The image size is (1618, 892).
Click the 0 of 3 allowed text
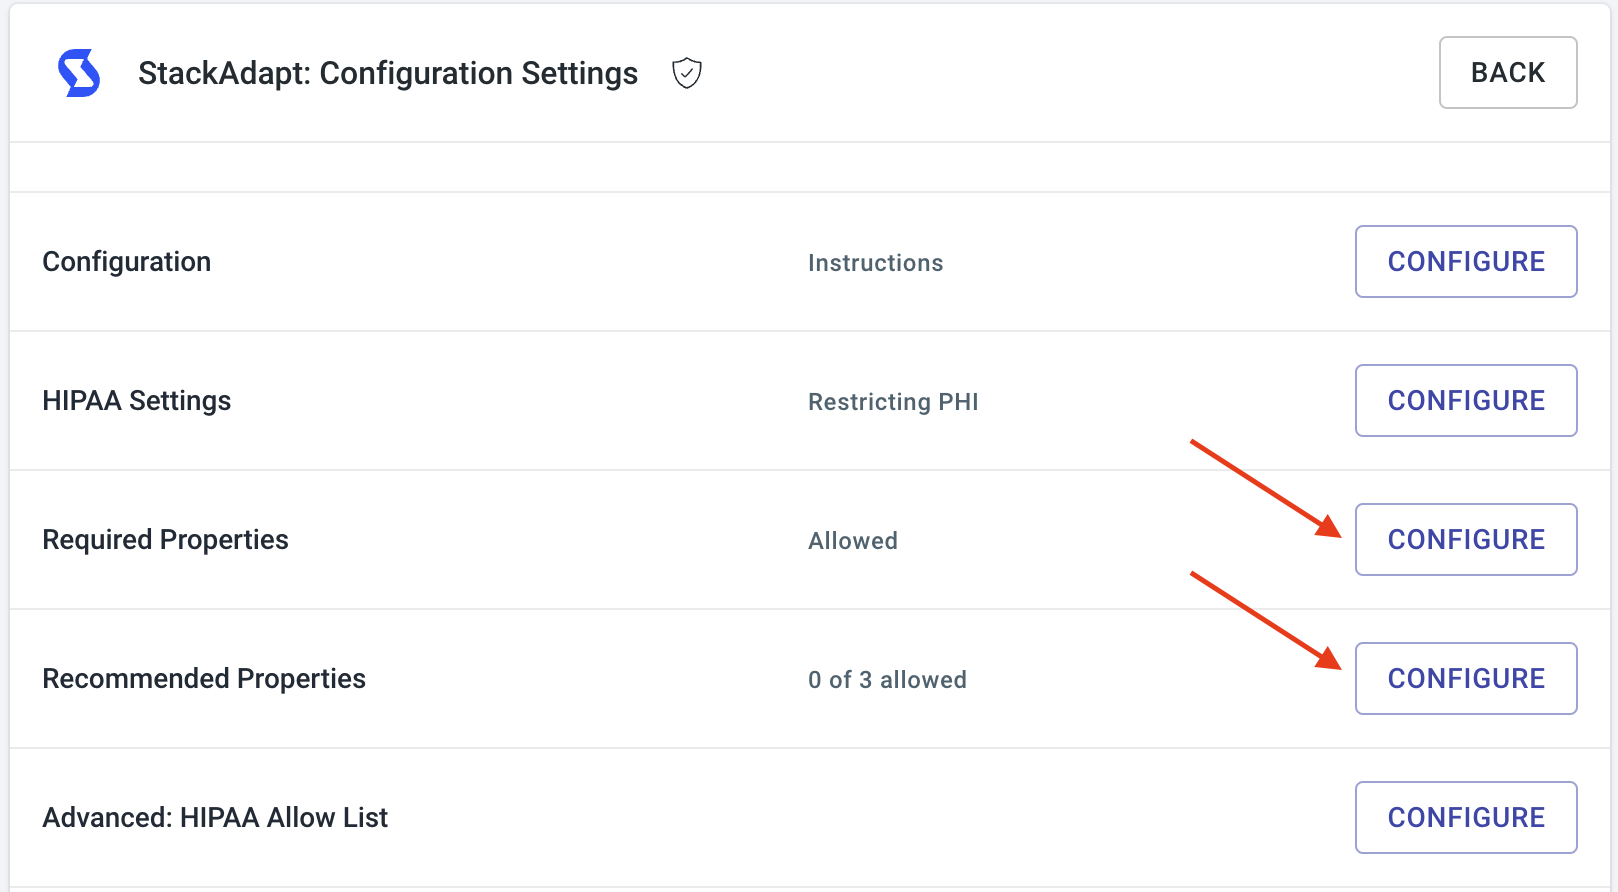pos(887,680)
